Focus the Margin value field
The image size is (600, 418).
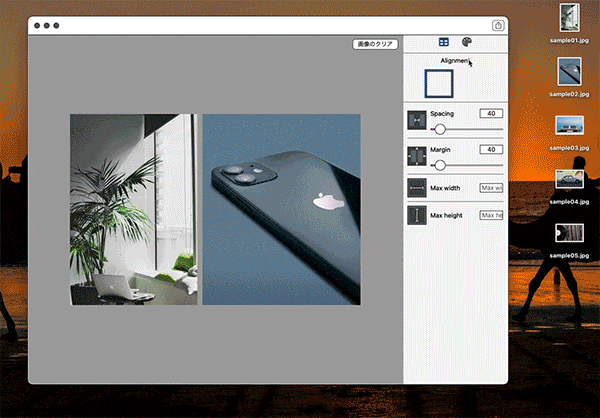coord(491,150)
